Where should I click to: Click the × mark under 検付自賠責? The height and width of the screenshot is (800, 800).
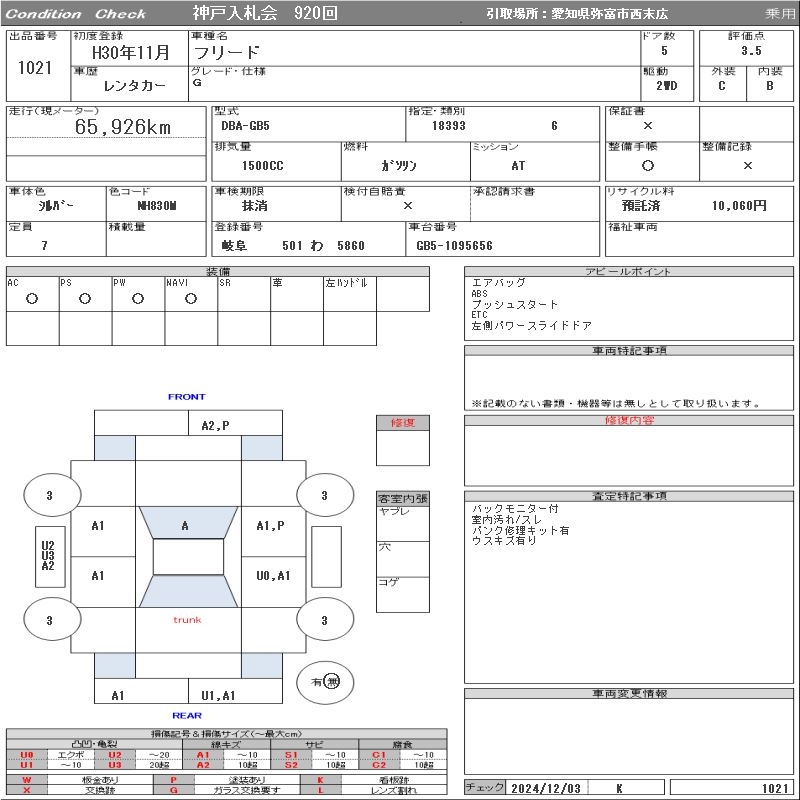click(407, 206)
